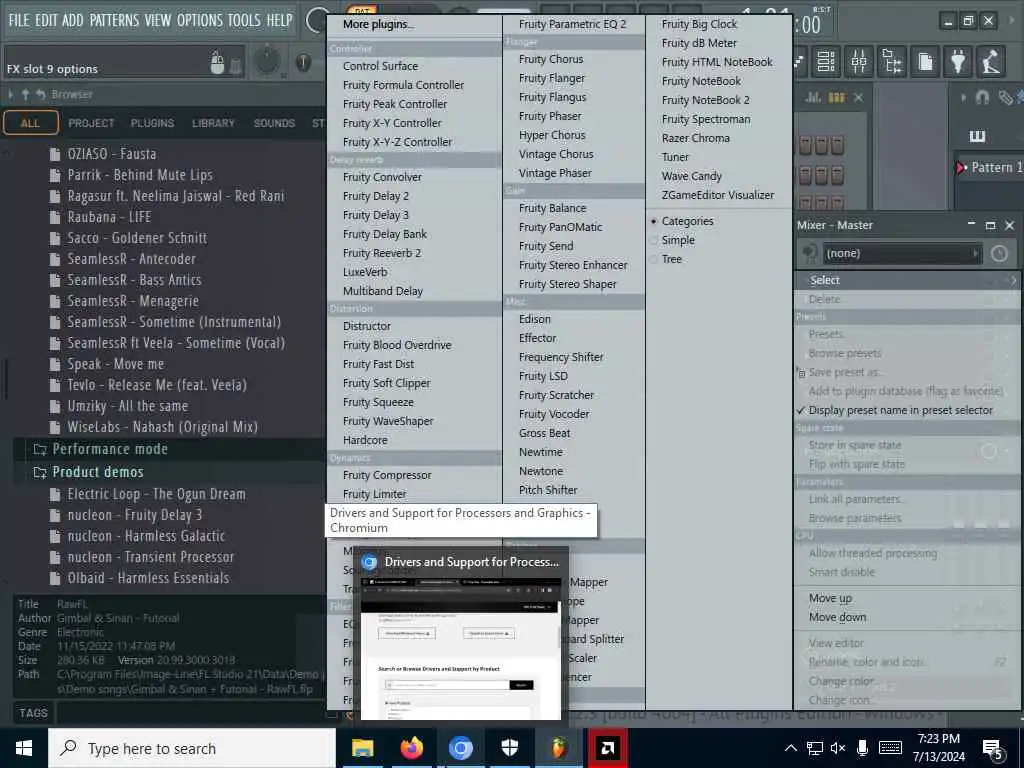The width and height of the screenshot is (1024, 768).
Task: Choose Gross Beat from Misc plugins
Action: (545, 433)
